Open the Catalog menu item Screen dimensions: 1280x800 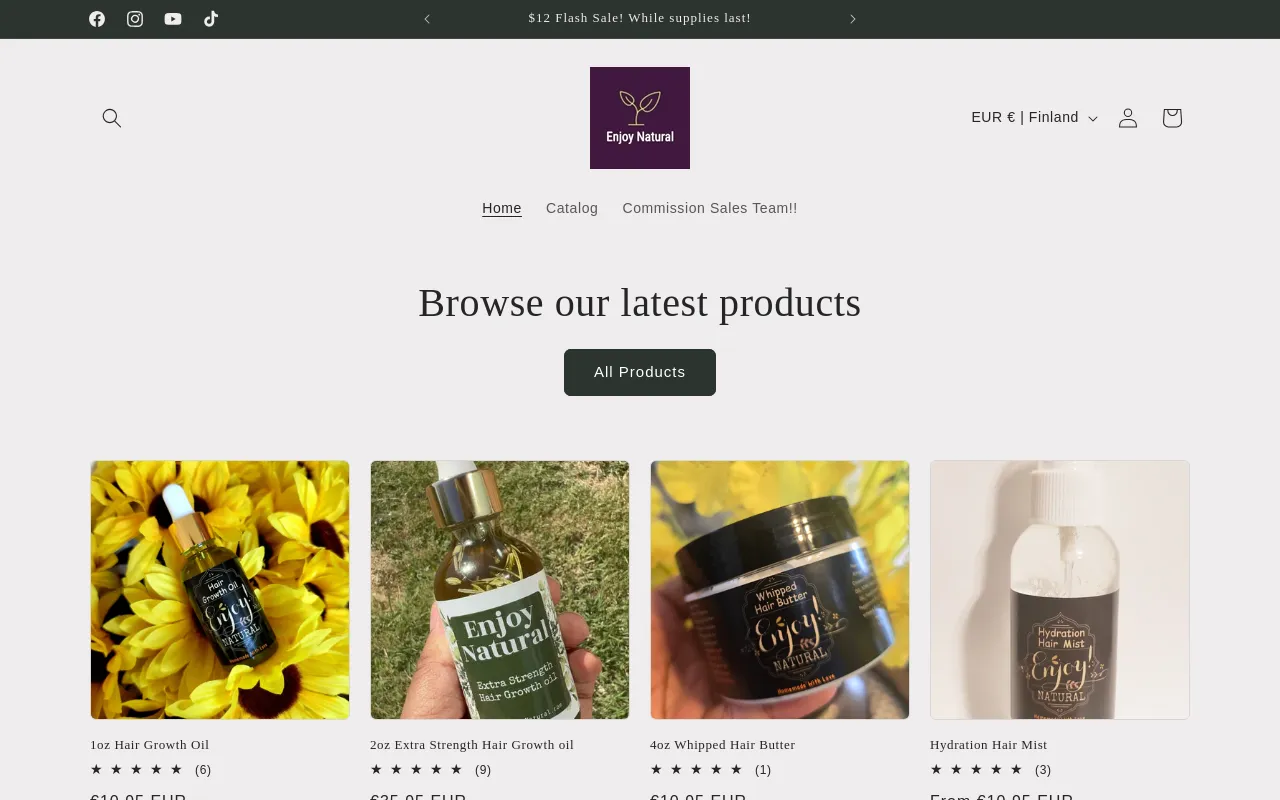pos(572,208)
